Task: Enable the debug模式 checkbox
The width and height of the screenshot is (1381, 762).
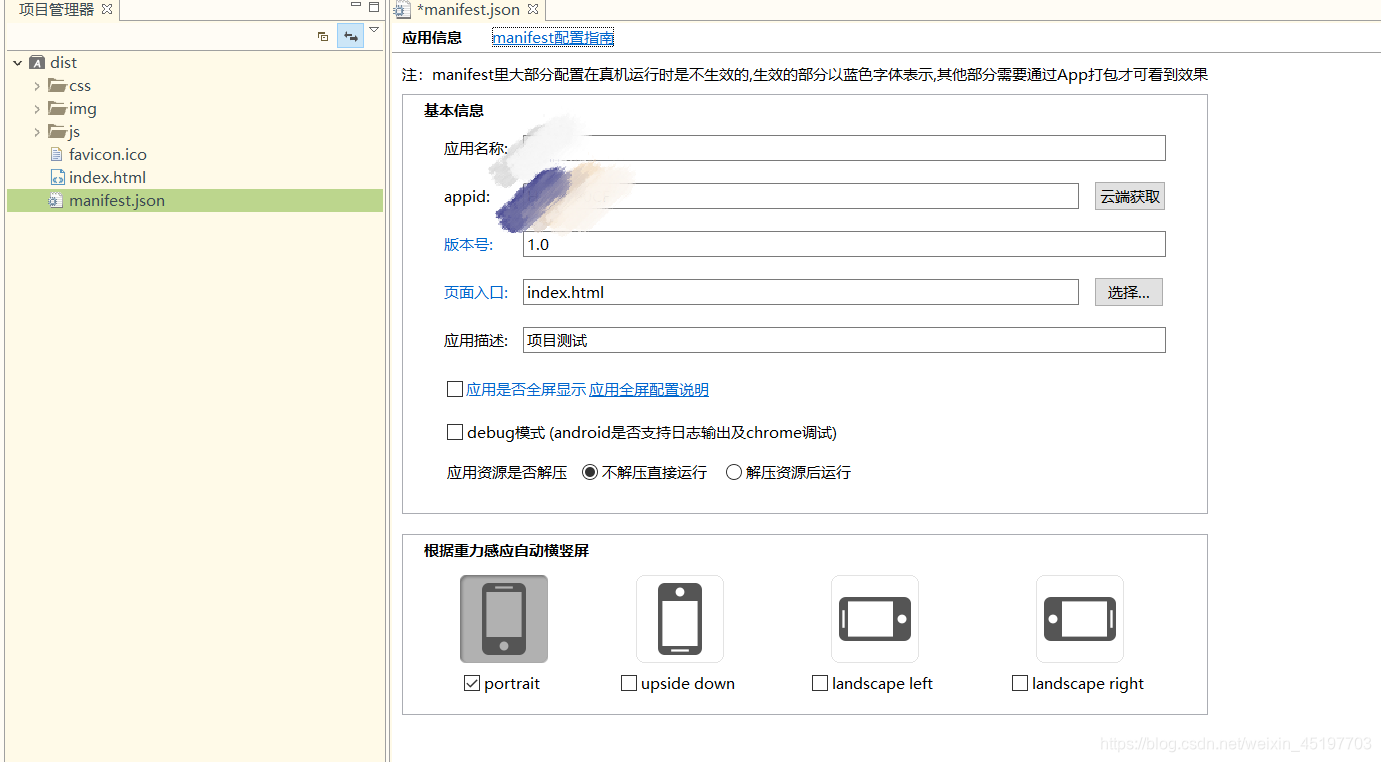Action: coord(455,431)
